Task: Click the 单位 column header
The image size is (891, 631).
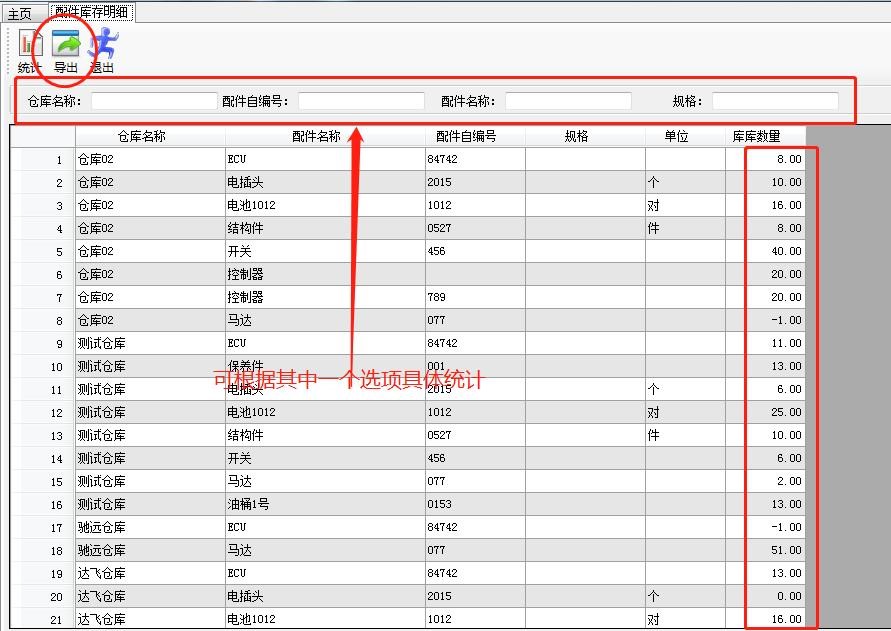Action: 685,136
